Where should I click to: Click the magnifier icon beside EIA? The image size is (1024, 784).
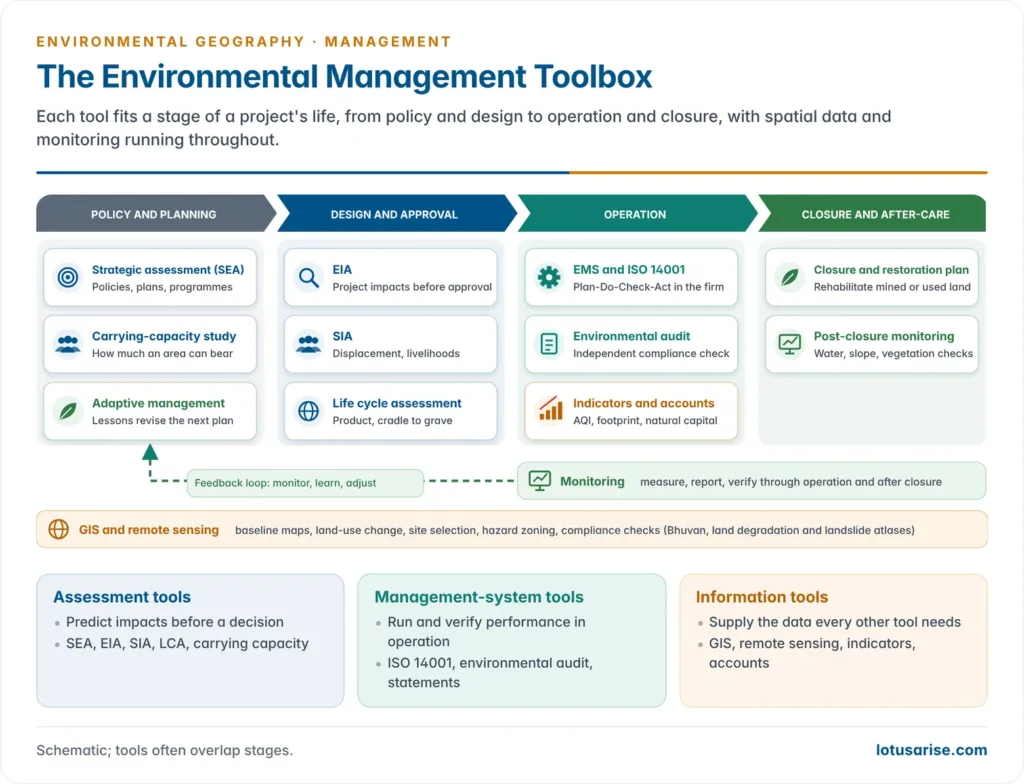[308, 278]
